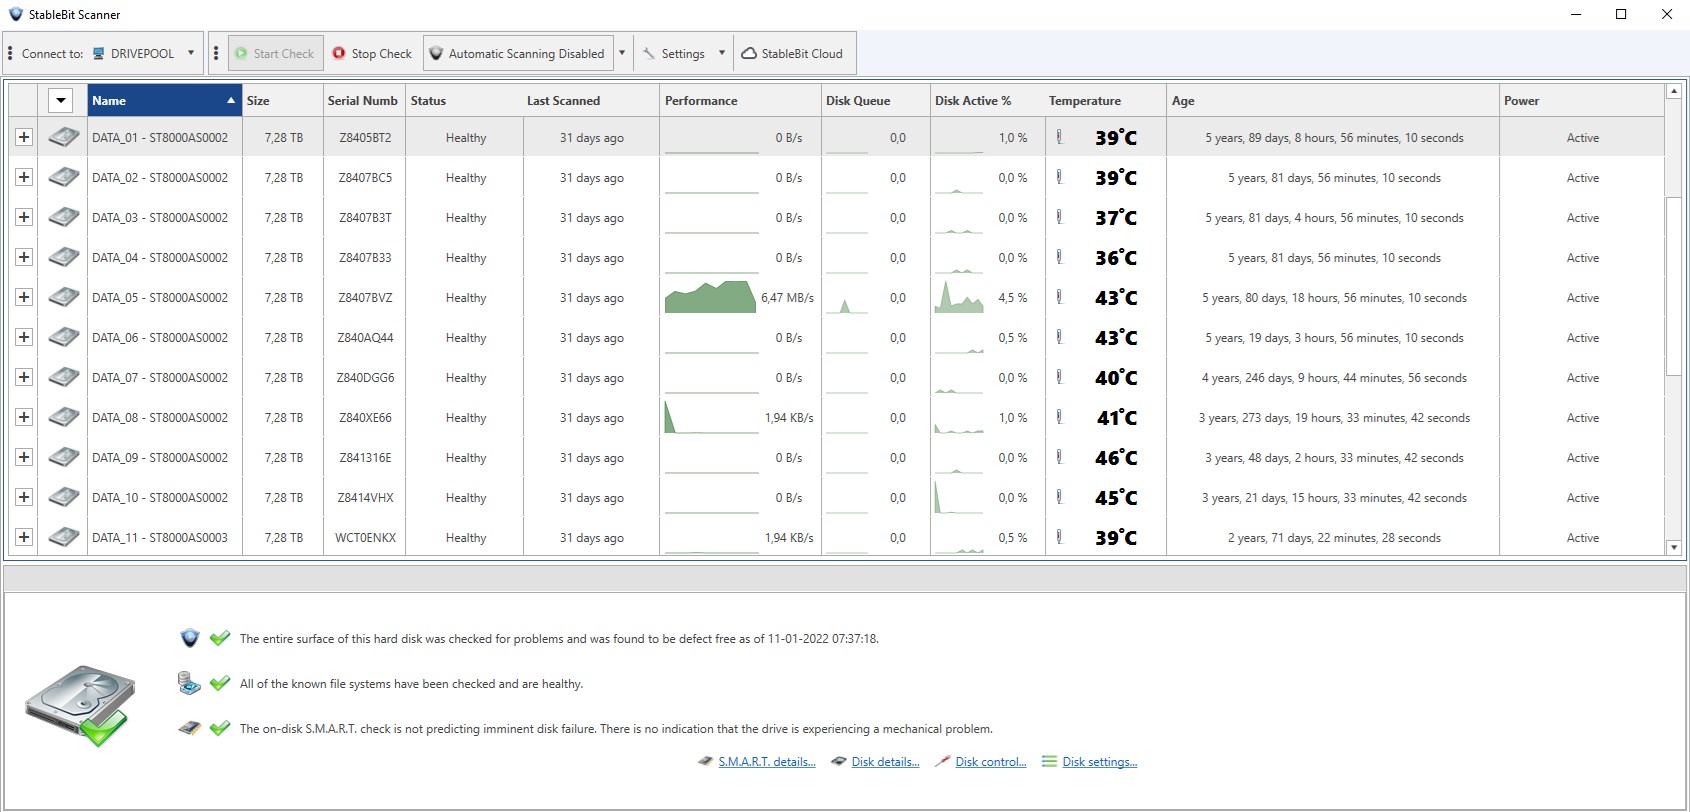Screen dimensions: 1690x812
Task: Click the DATA_08 performance graph
Action: [710, 417]
